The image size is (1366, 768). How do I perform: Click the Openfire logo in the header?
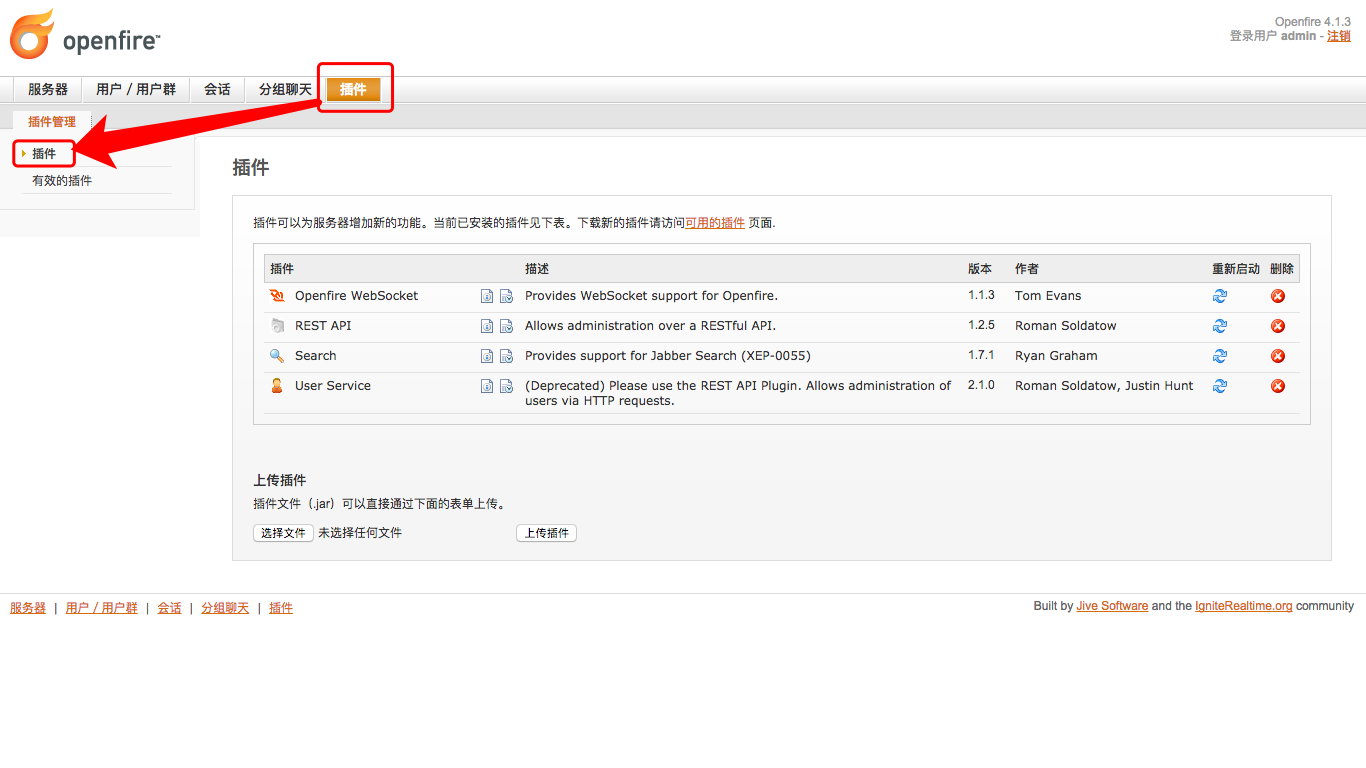[x=85, y=35]
